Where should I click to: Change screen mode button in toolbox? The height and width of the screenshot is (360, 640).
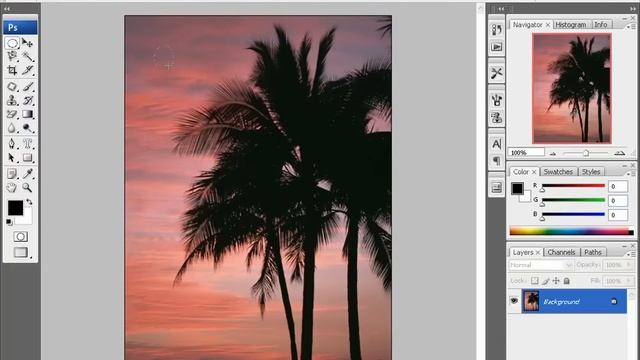click(x=21, y=252)
